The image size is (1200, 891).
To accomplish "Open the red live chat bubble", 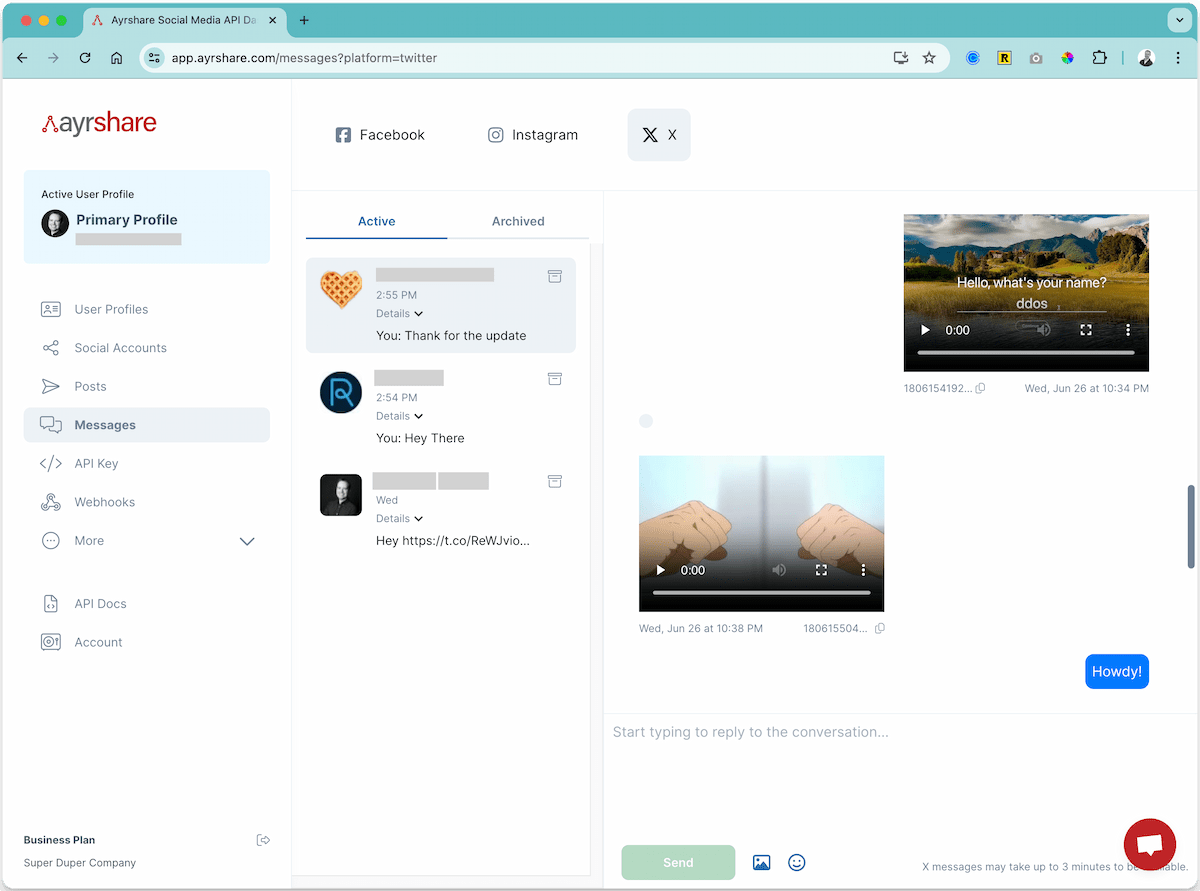I will (1149, 845).
